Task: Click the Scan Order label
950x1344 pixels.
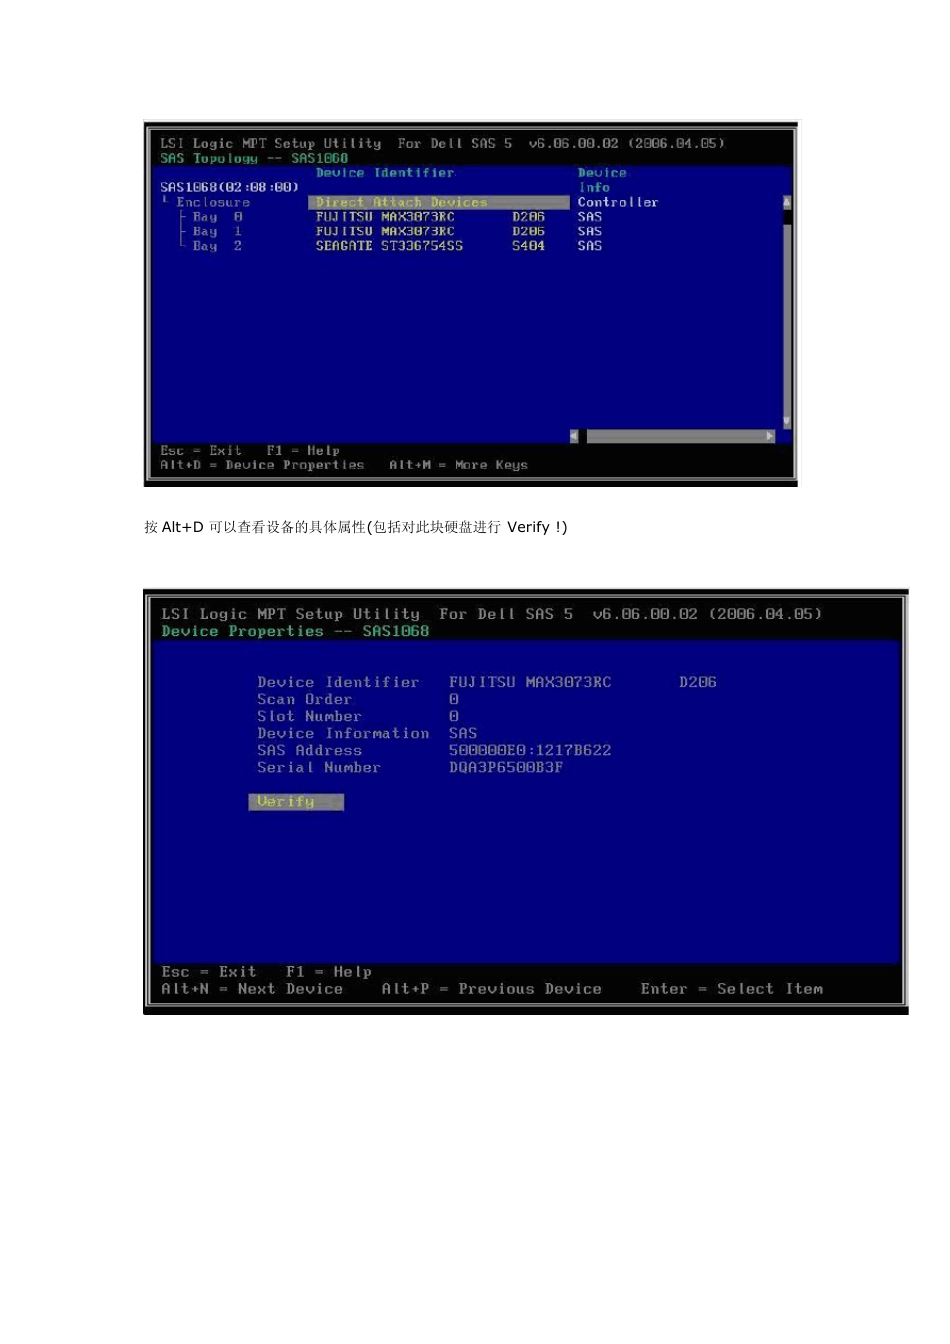Action: pyautogui.click(x=305, y=699)
